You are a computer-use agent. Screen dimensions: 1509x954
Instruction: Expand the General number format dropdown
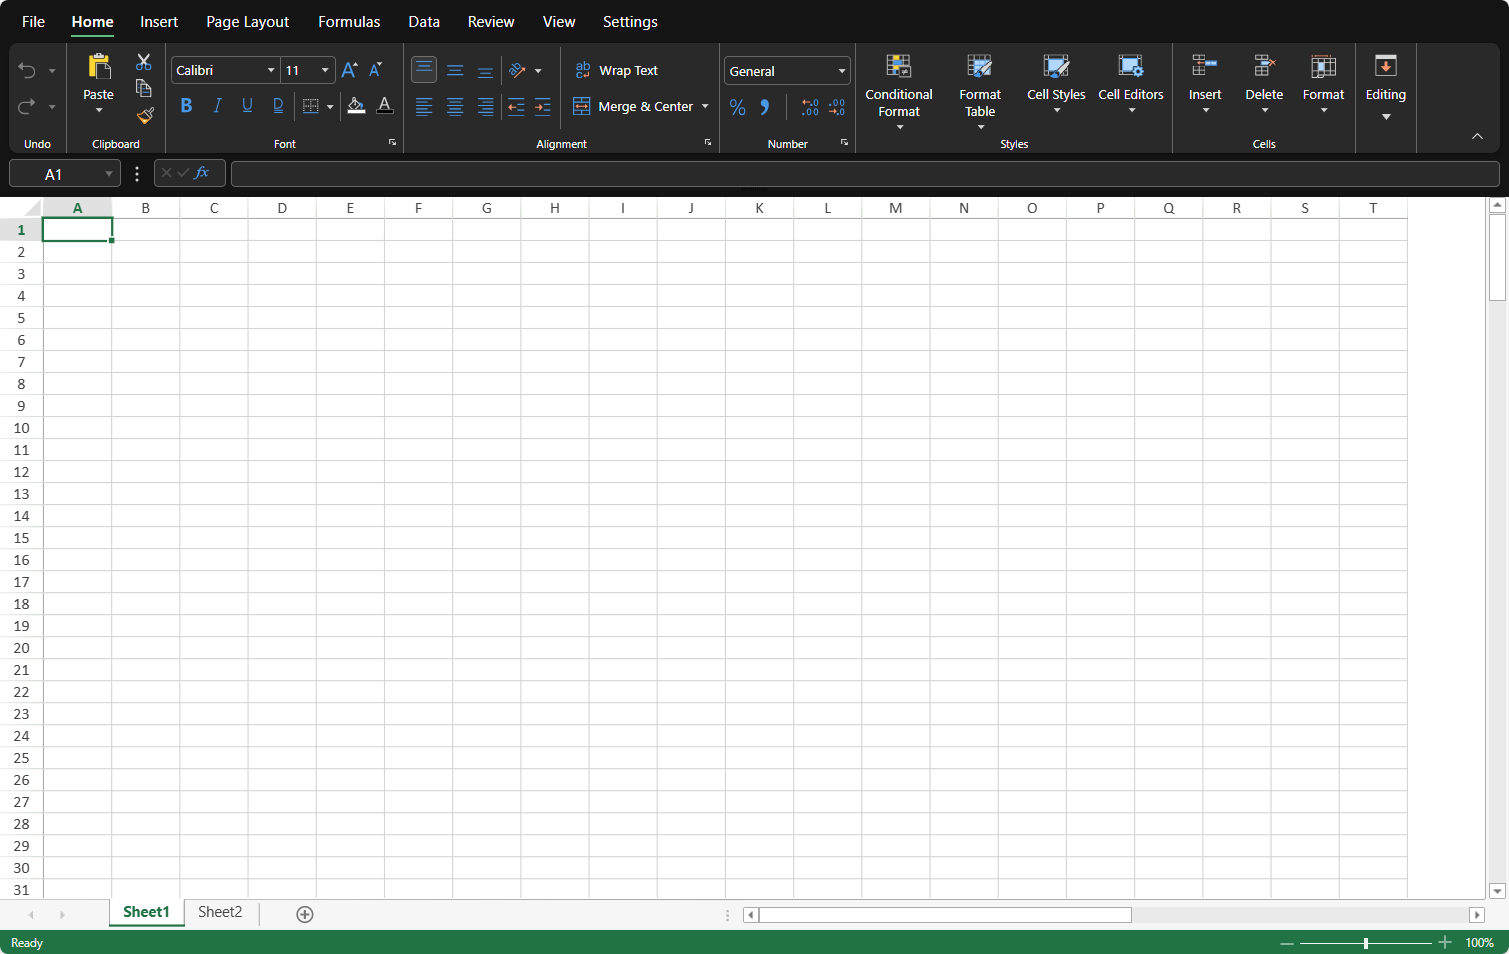tap(841, 71)
